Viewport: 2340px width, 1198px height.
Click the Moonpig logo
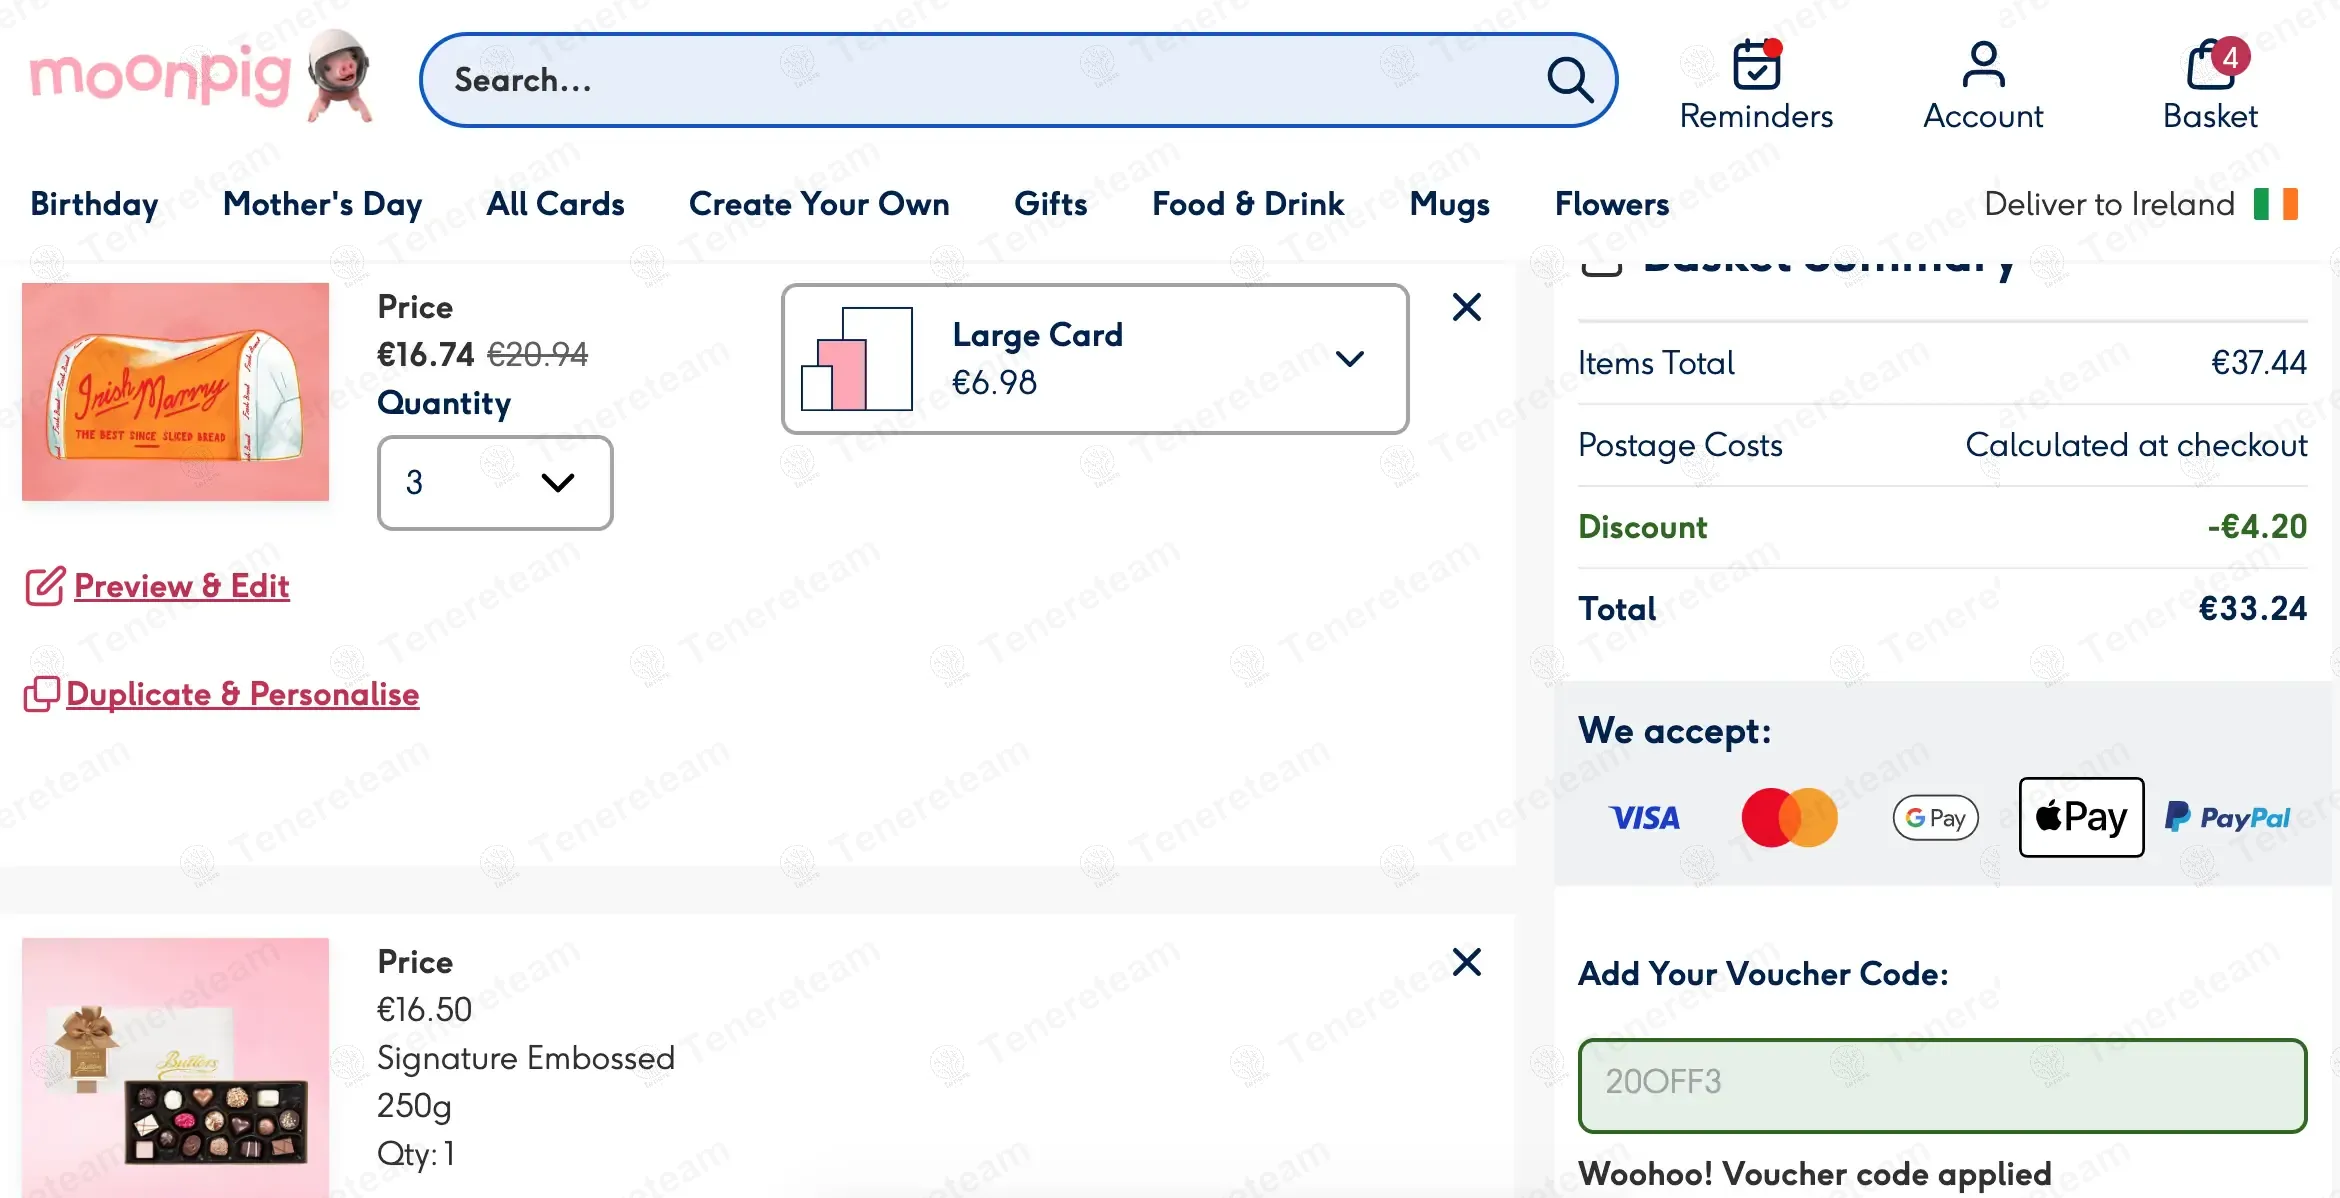pos(200,76)
